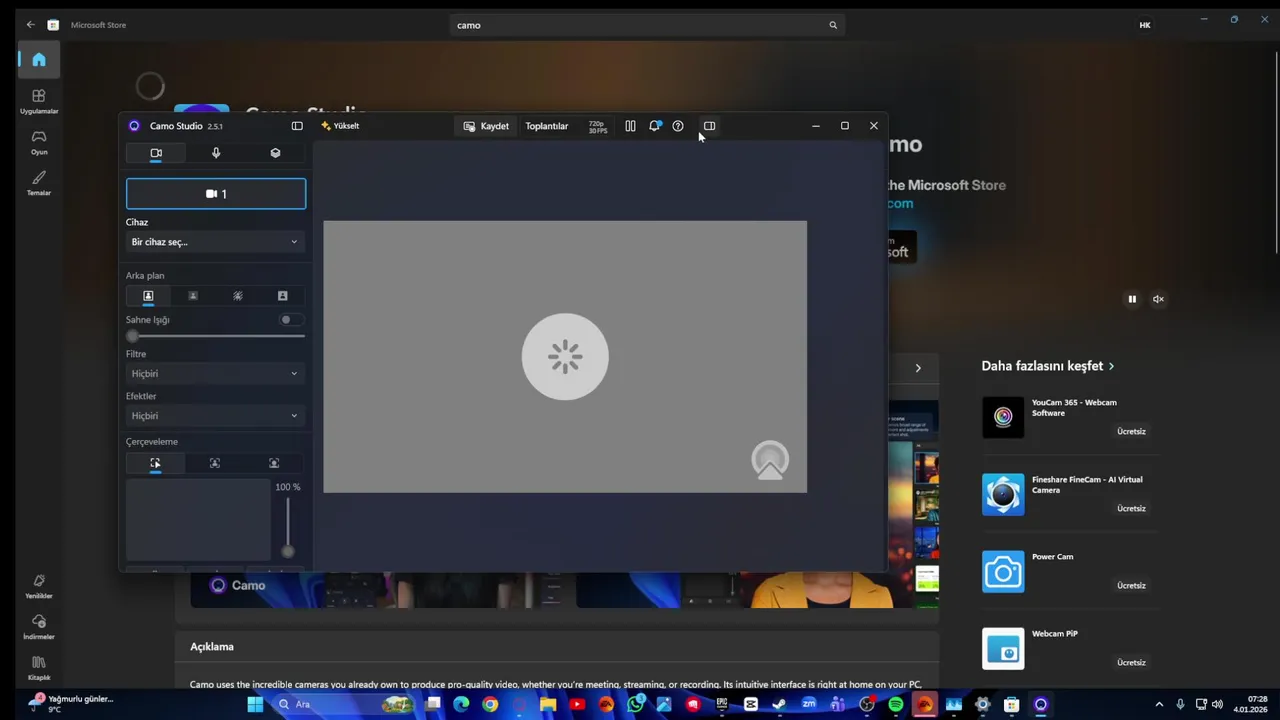Open the Temalar section in Store
Screen dimensions: 1280x720
pyautogui.click(x=39, y=183)
